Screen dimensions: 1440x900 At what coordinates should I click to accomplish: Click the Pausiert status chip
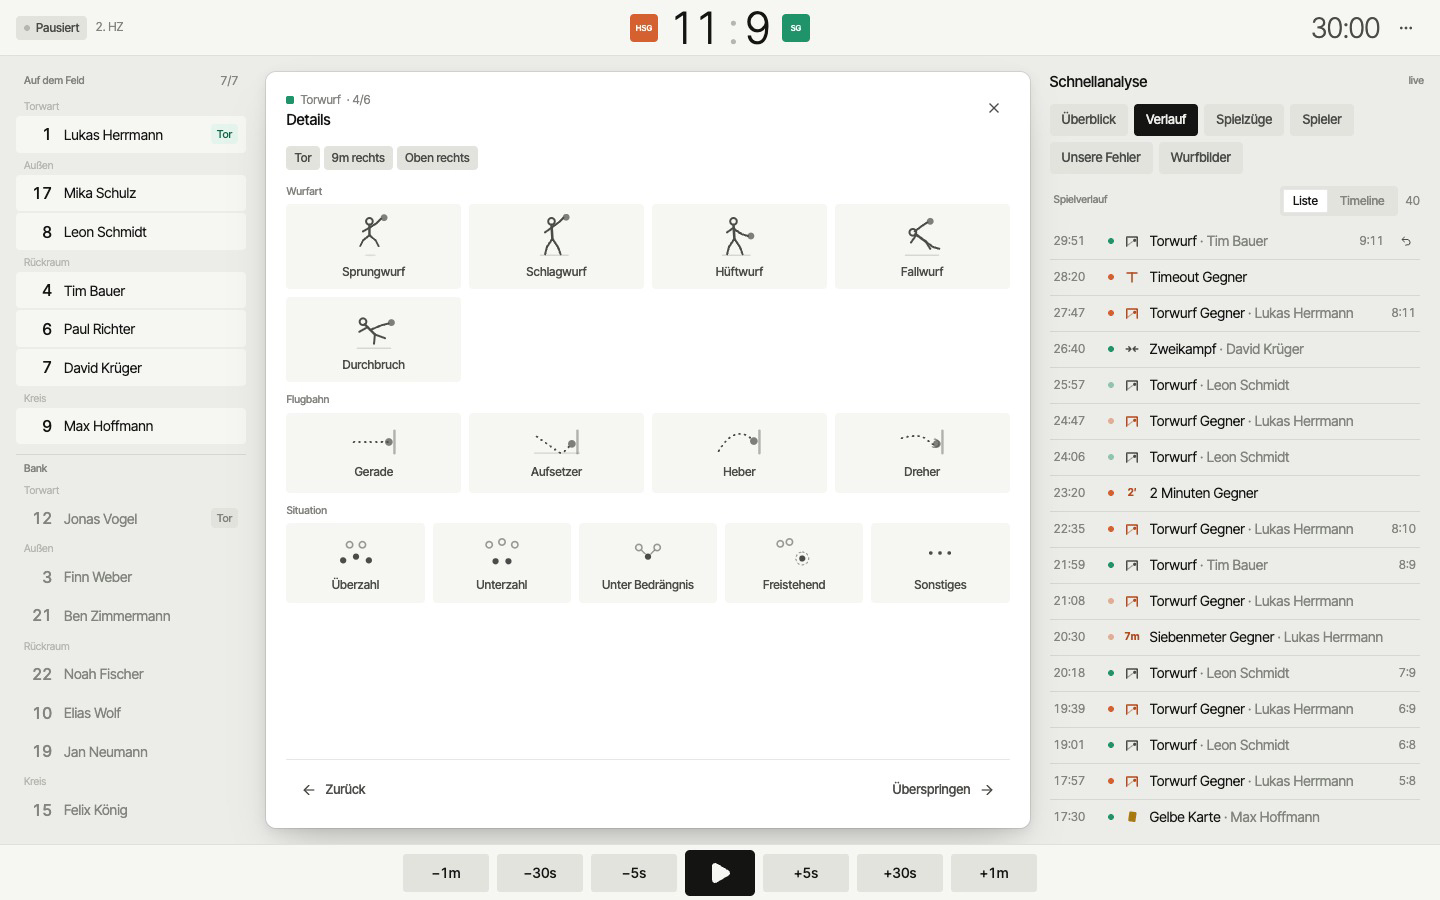click(x=51, y=28)
